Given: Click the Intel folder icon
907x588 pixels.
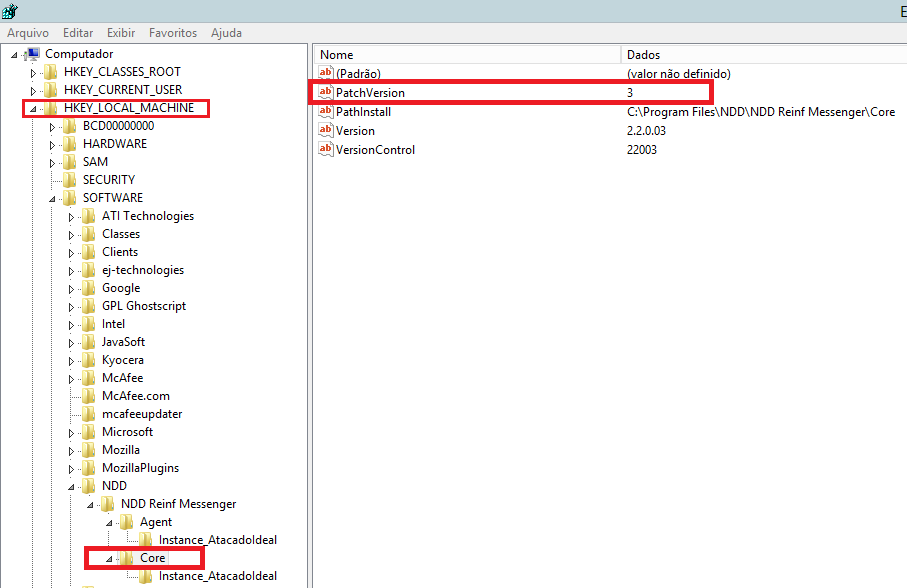Looking at the screenshot, I should pos(89,324).
